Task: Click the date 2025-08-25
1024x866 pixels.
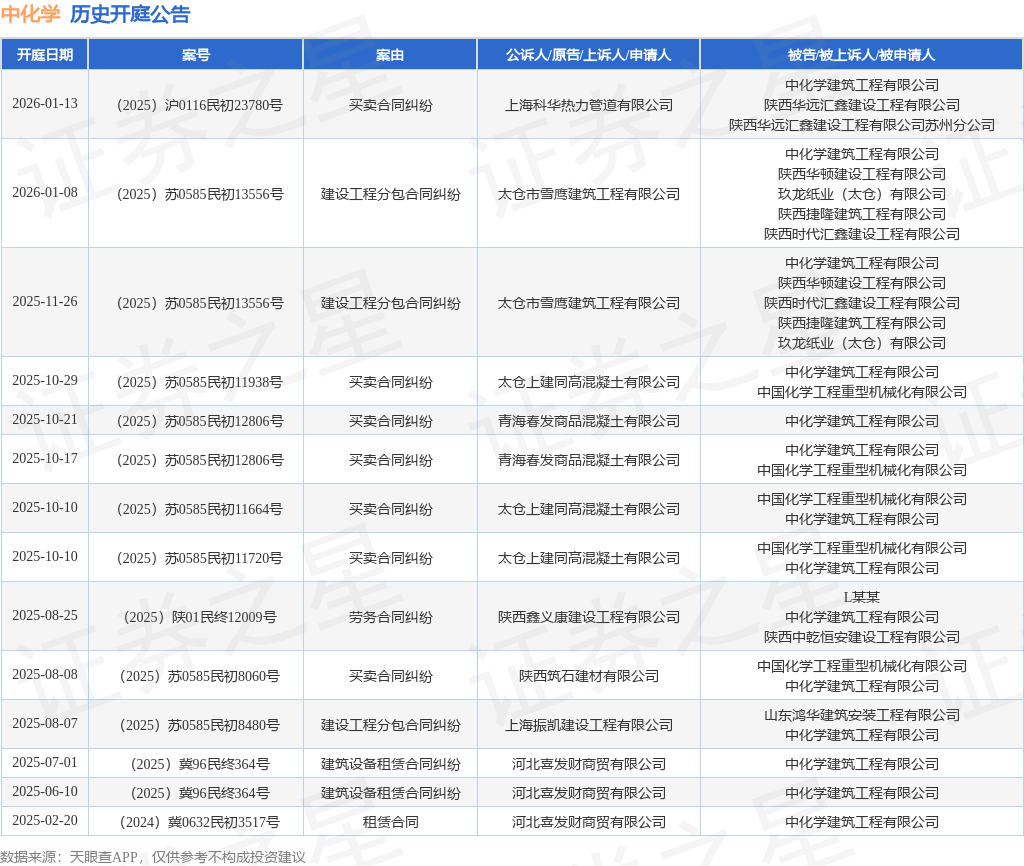Action: coord(44,615)
